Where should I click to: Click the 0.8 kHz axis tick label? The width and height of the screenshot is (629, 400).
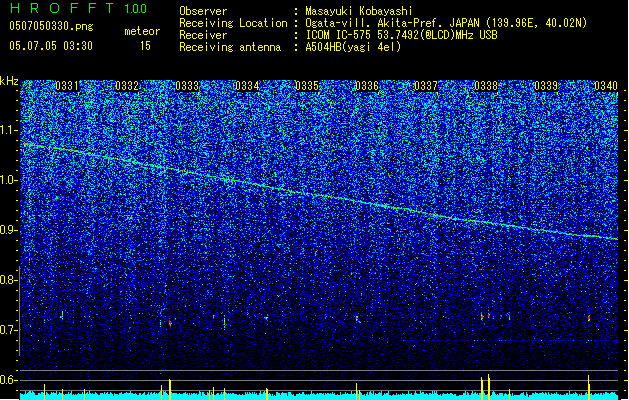pyautogui.click(x=8, y=280)
